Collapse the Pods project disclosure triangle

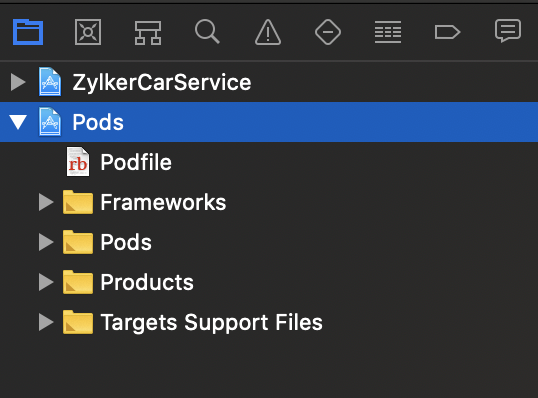(18, 122)
